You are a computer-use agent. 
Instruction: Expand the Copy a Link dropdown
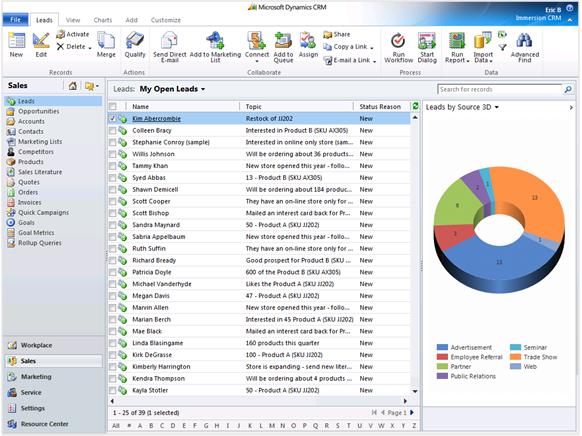[372, 47]
